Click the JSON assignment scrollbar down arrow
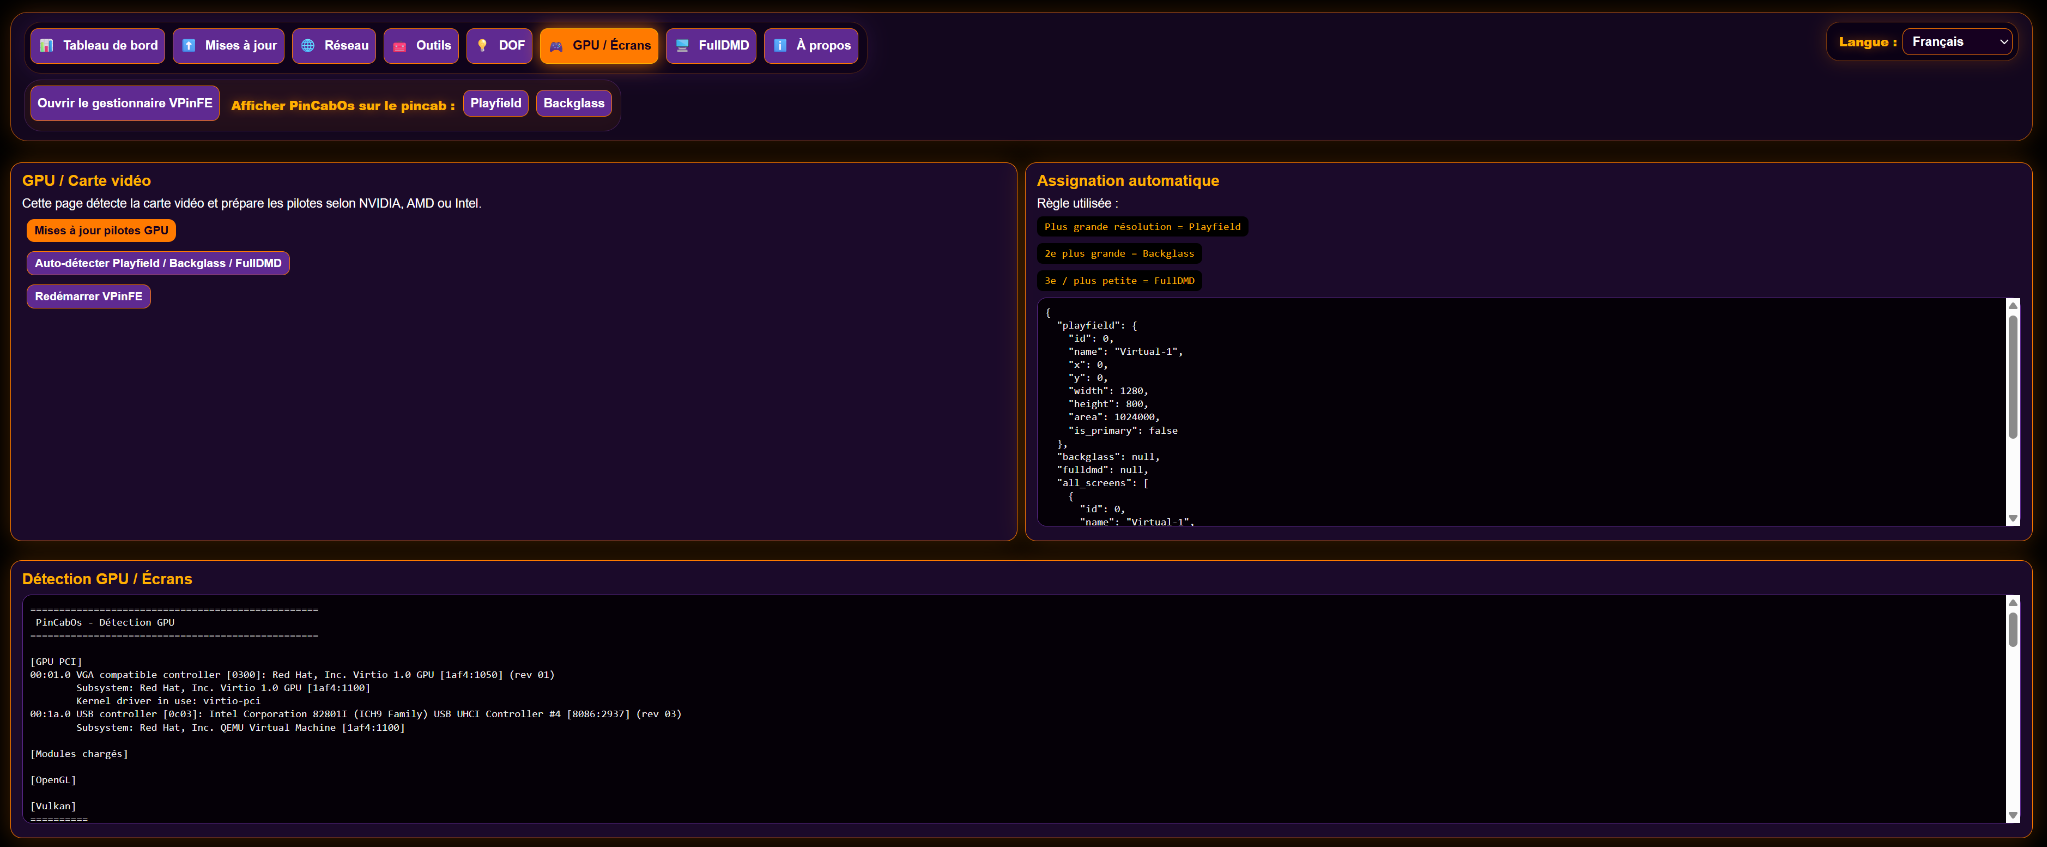 2013,518
